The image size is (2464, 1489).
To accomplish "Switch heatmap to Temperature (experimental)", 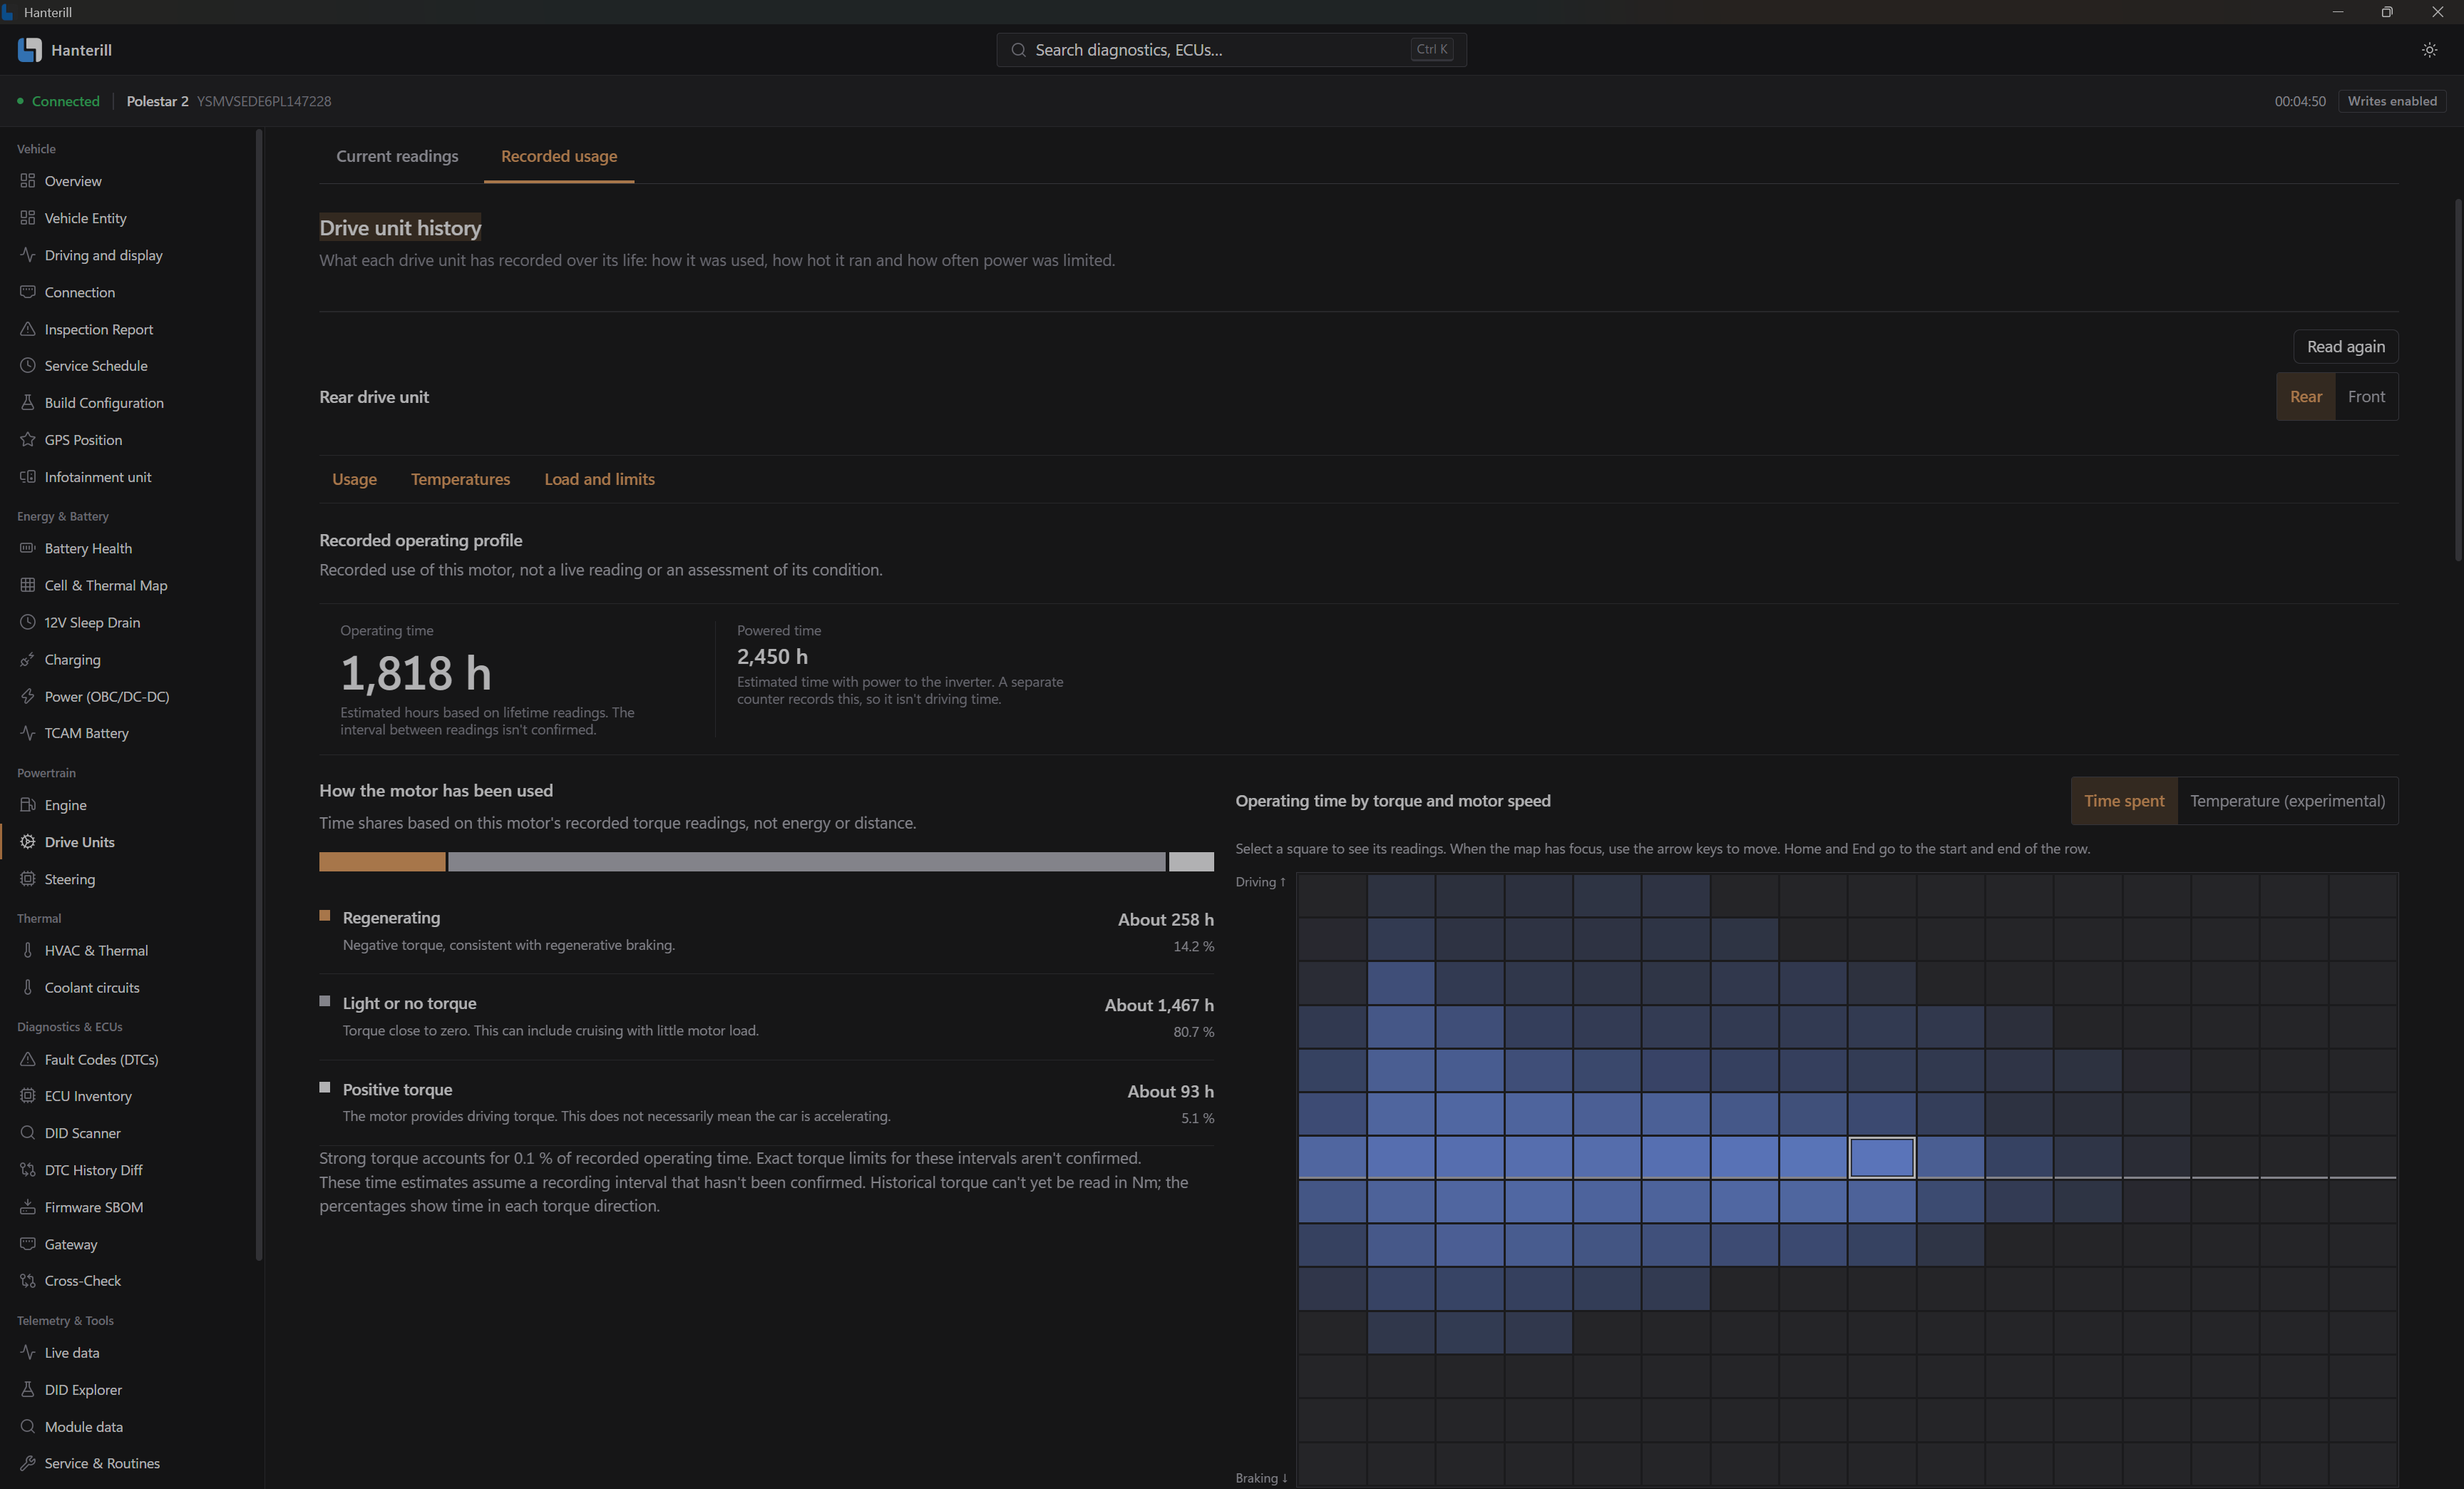I will (2287, 801).
